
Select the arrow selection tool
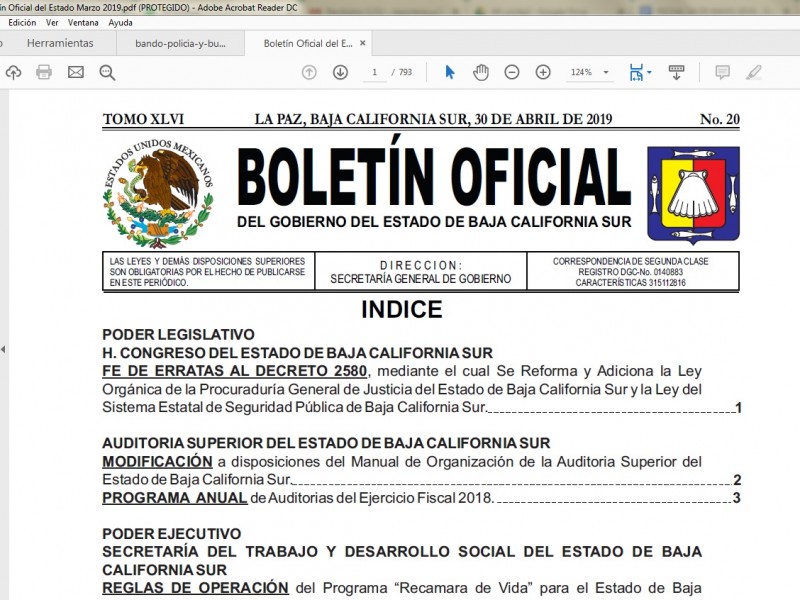(x=449, y=72)
